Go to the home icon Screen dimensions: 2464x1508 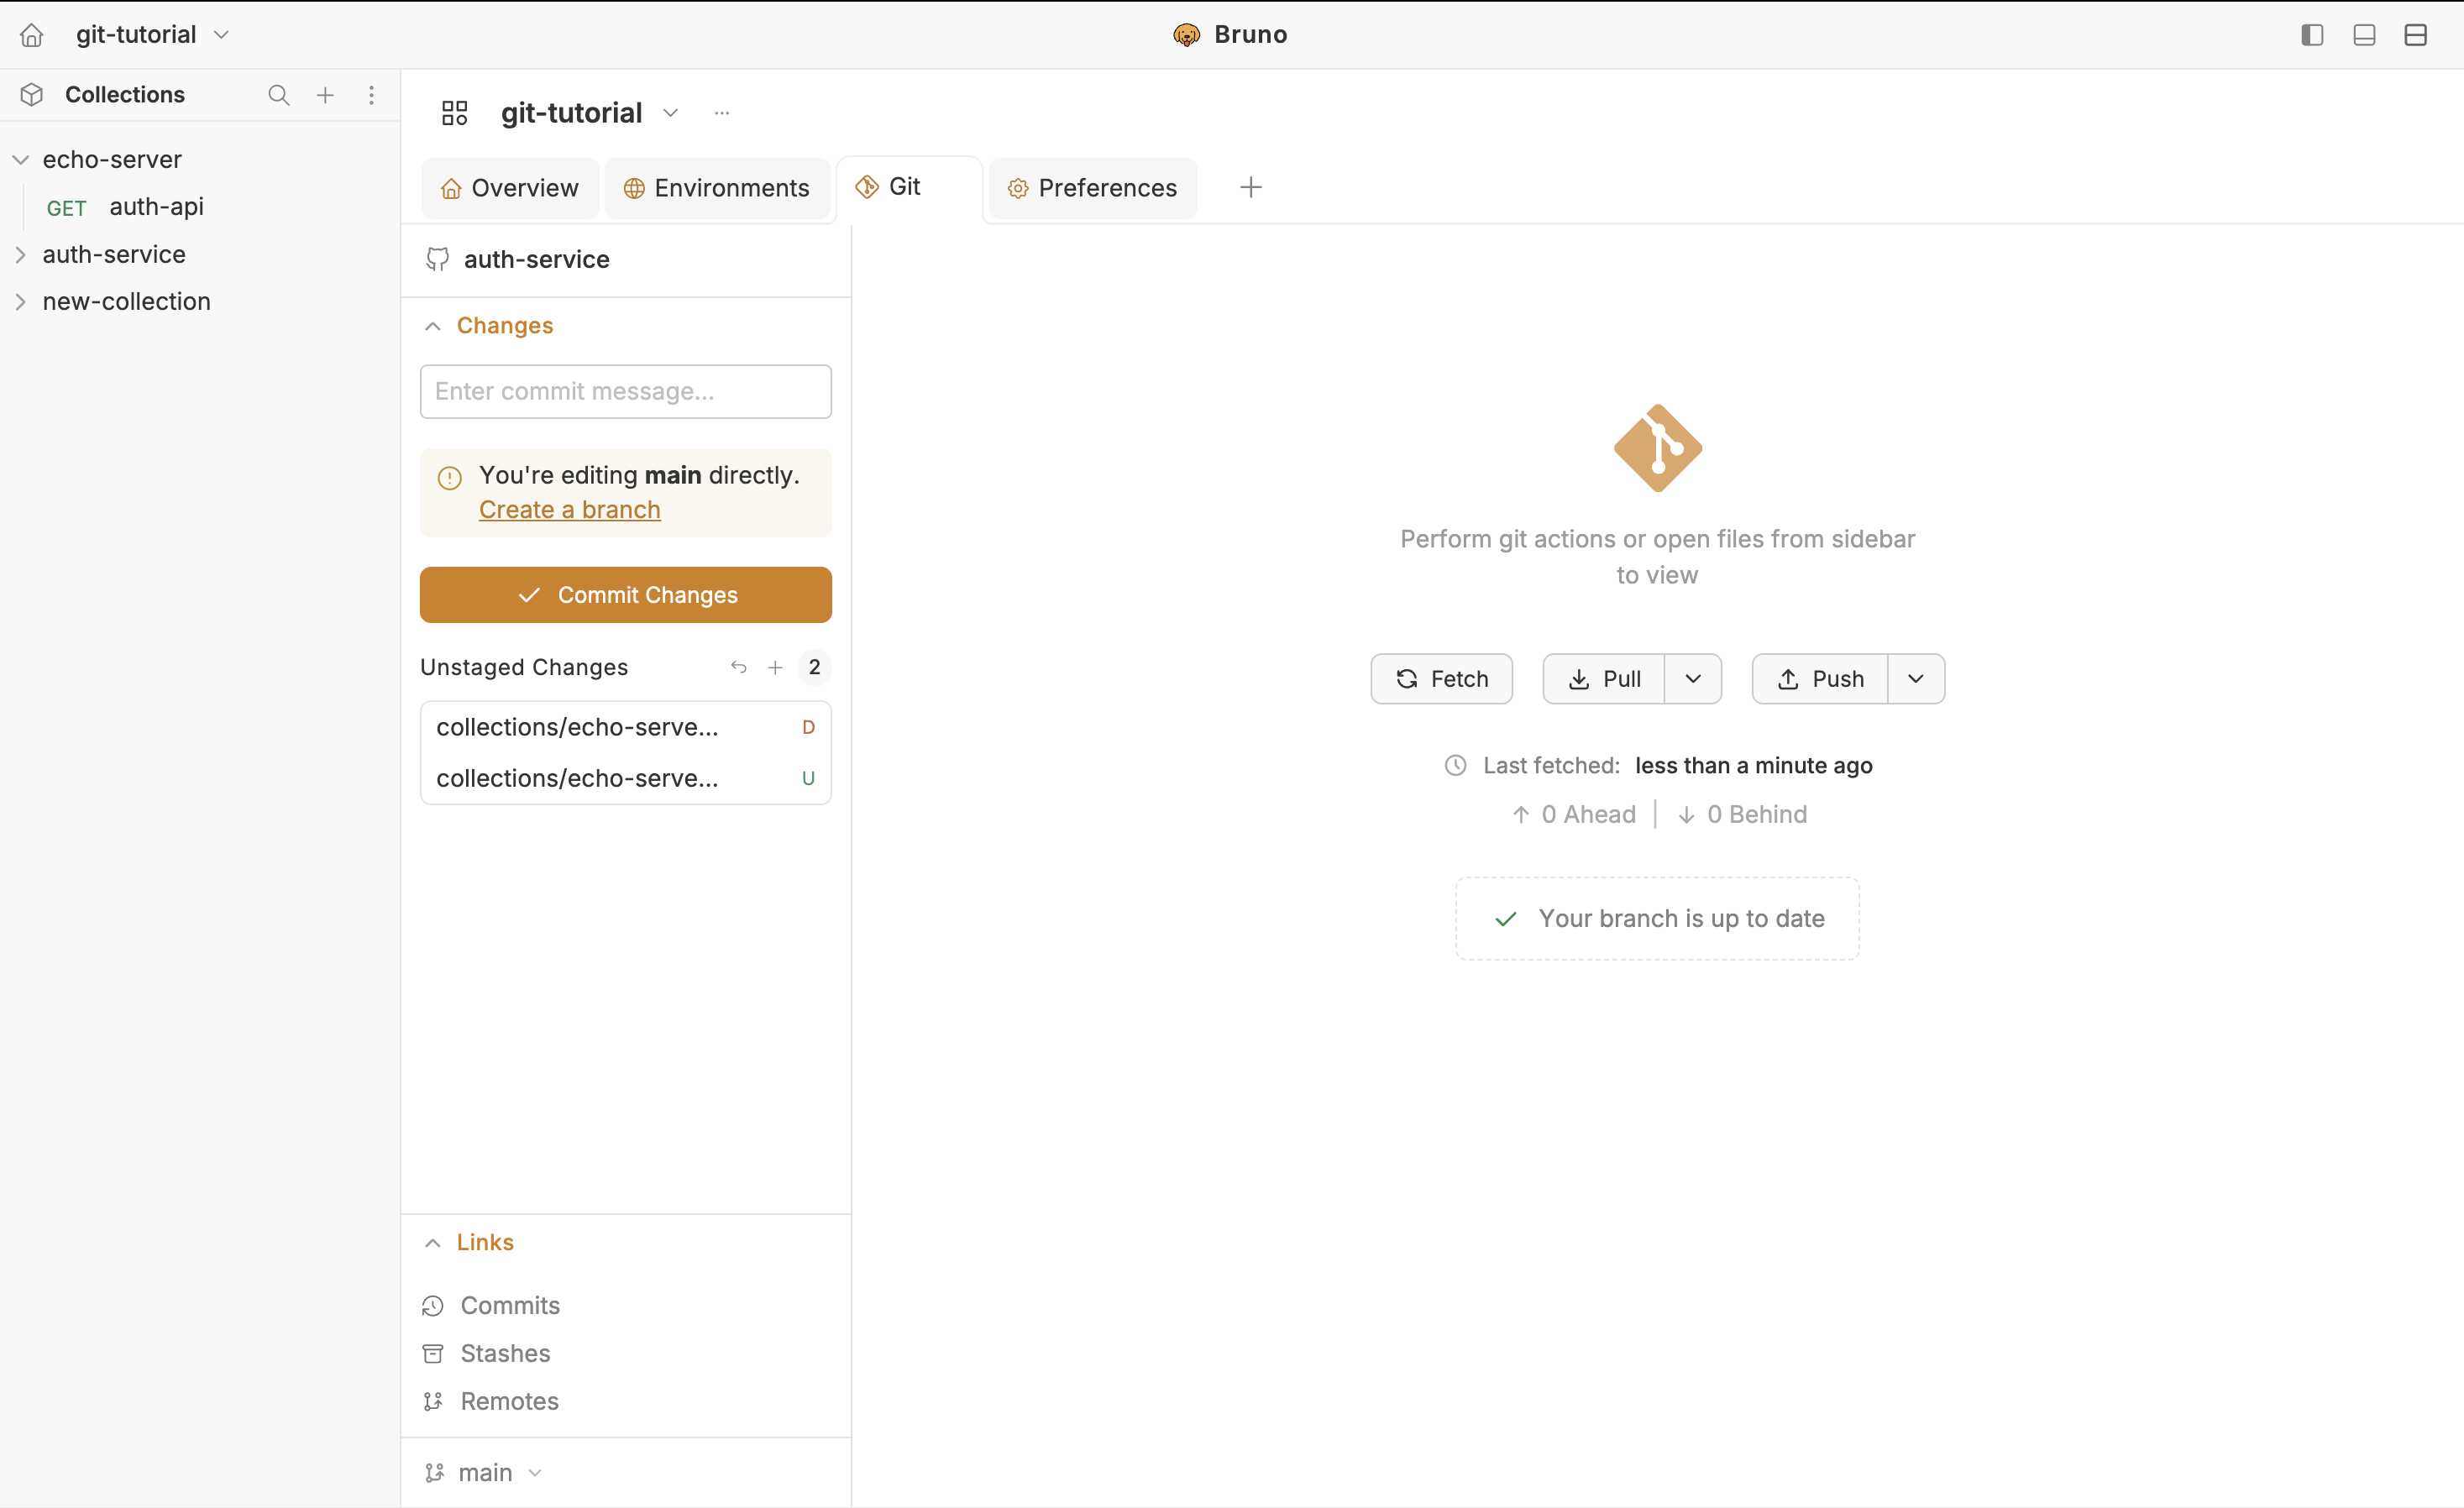click(32, 35)
